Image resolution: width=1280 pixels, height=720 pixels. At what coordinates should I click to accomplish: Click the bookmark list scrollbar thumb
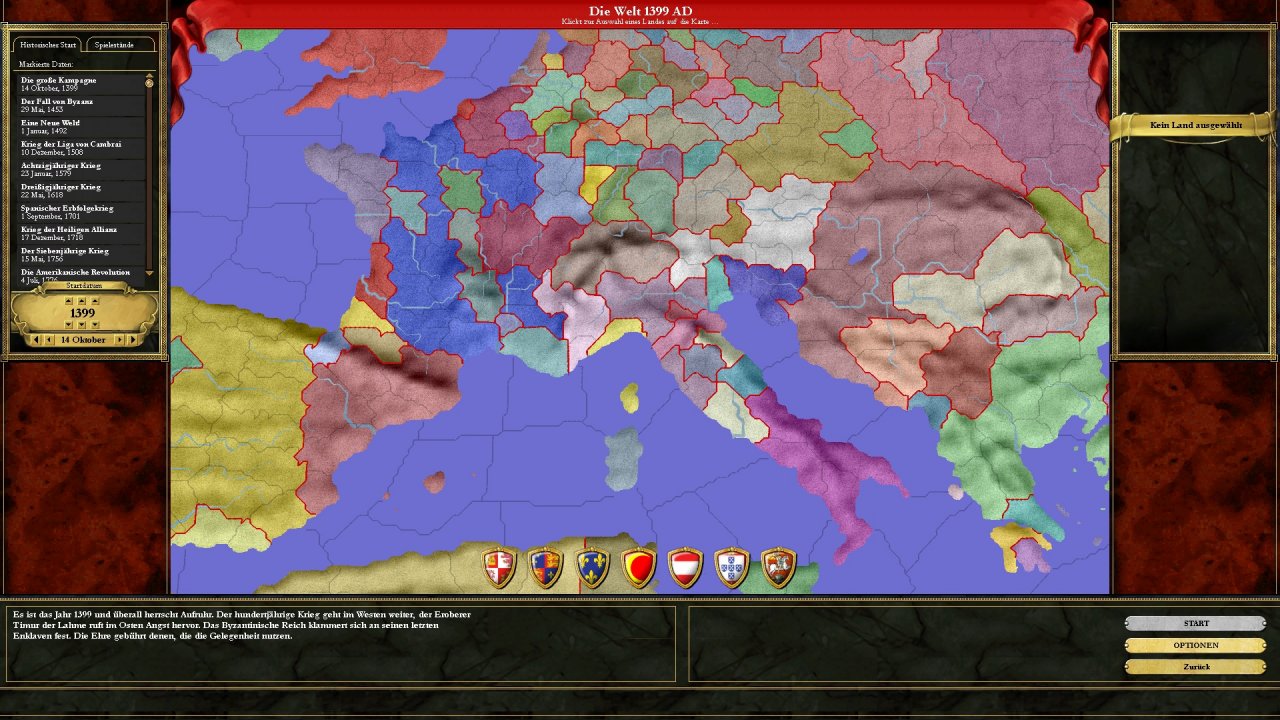pyautogui.click(x=150, y=83)
